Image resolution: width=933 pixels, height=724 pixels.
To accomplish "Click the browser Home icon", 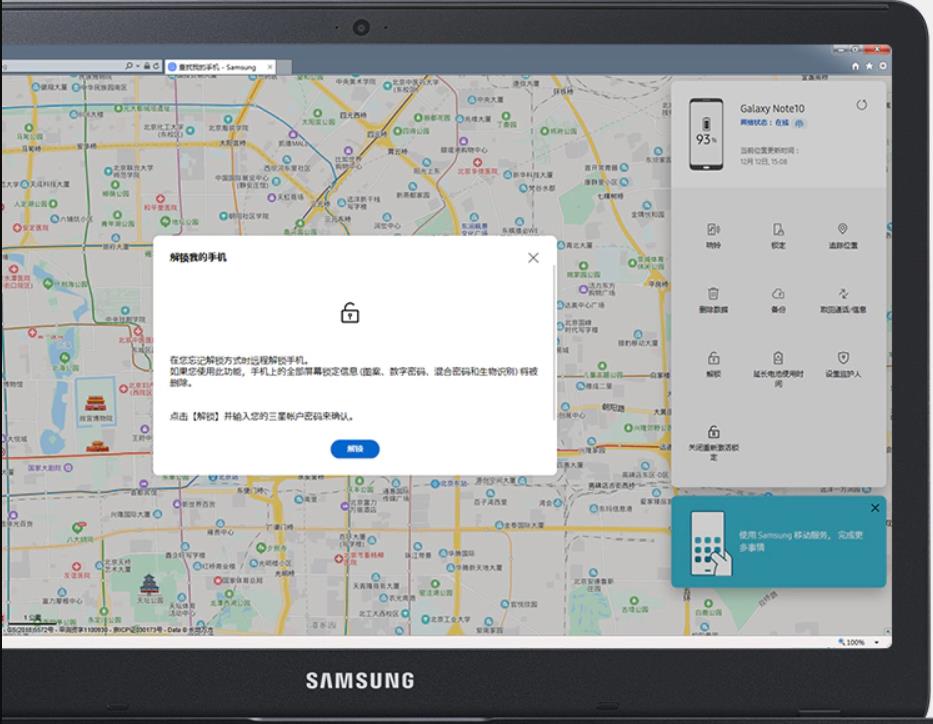I will pos(855,66).
